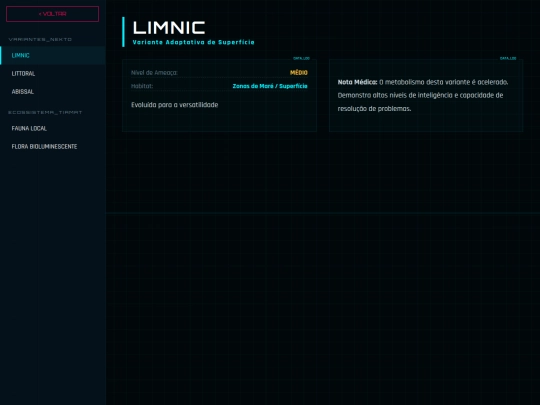Click the Nota Médica heading text

coord(357,82)
